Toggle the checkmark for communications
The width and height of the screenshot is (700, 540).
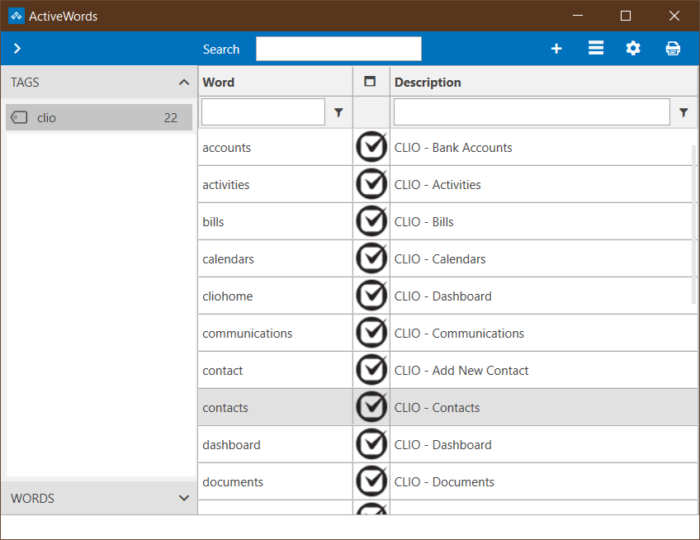pos(371,332)
